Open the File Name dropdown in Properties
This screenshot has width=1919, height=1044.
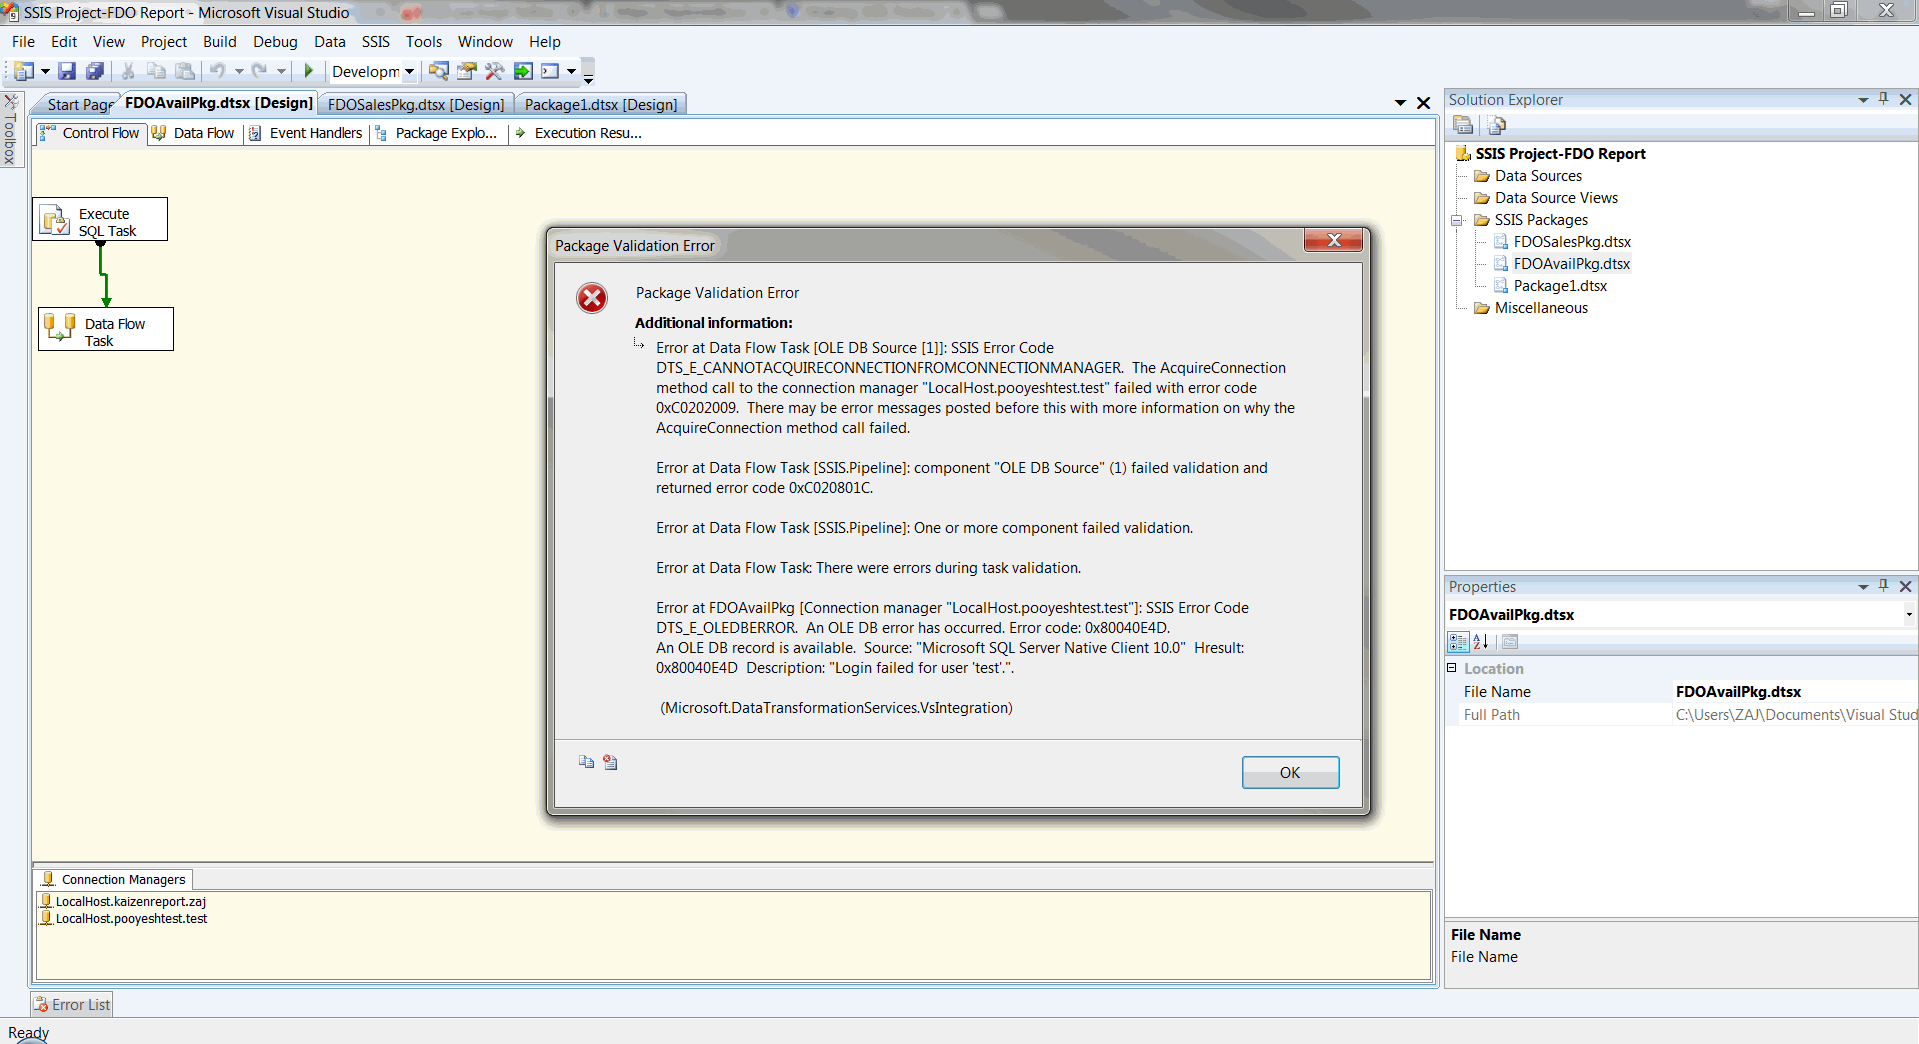click(x=1910, y=615)
